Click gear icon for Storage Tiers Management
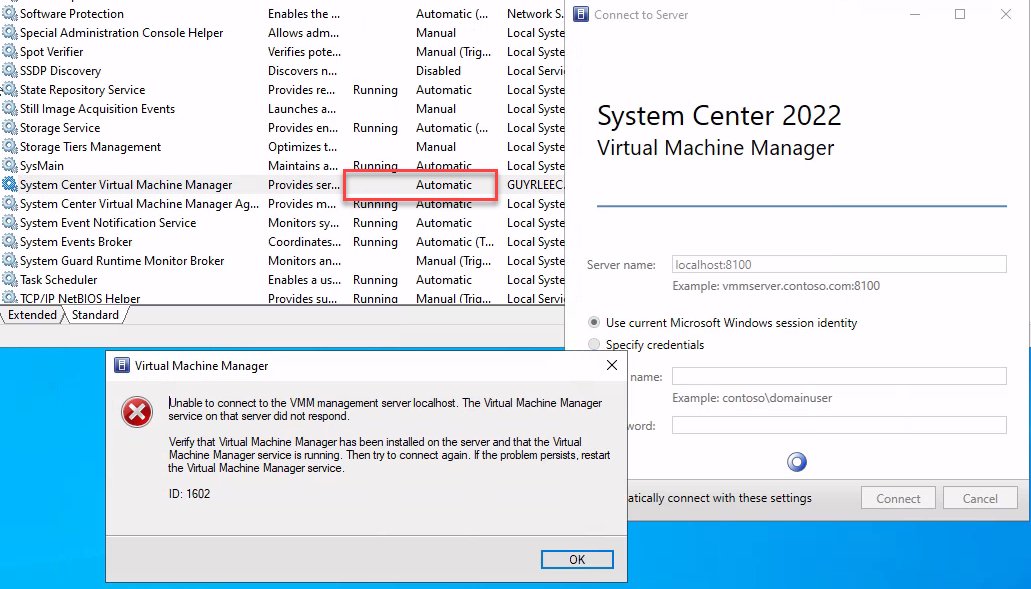 (x=10, y=147)
